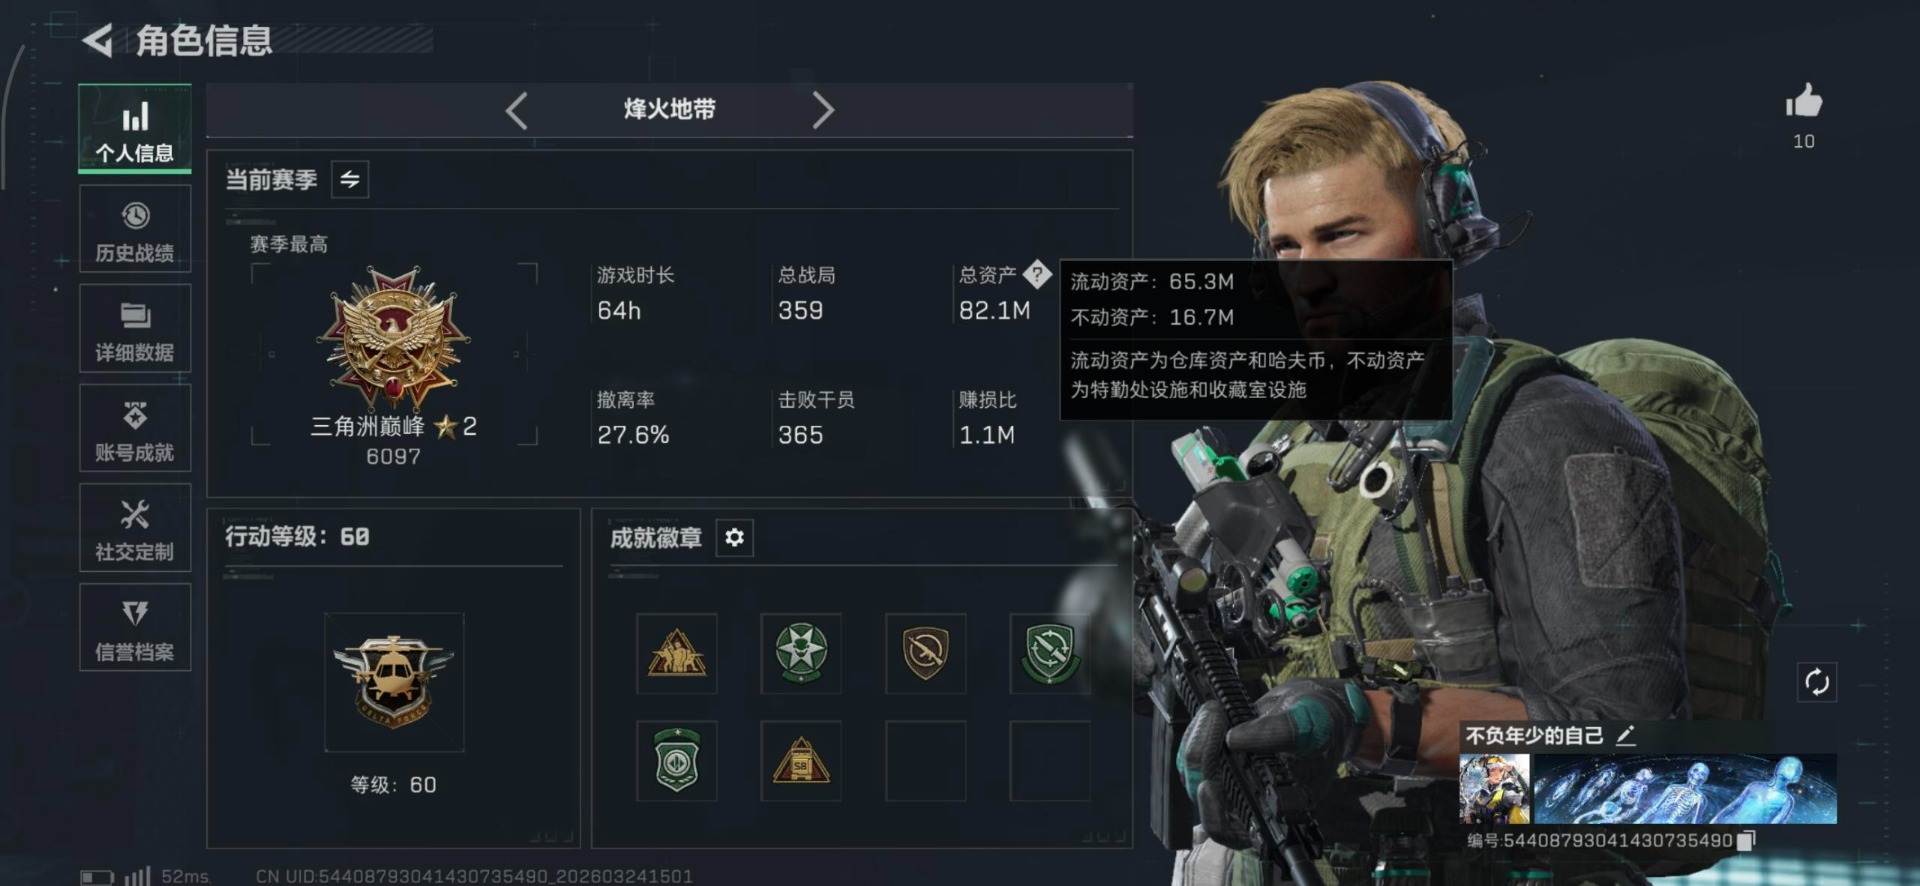Click the helicopter level 60 badge
The width and height of the screenshot is (1920, 886).
(x=394, y=682)
